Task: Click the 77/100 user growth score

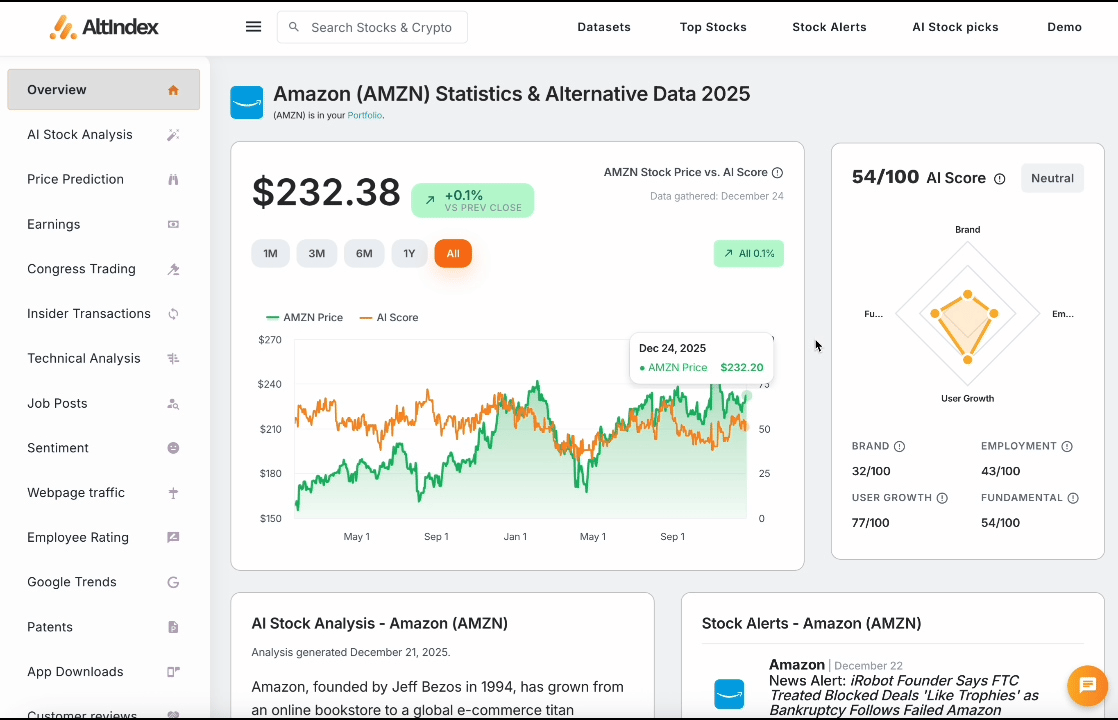Action: point(871,523)
